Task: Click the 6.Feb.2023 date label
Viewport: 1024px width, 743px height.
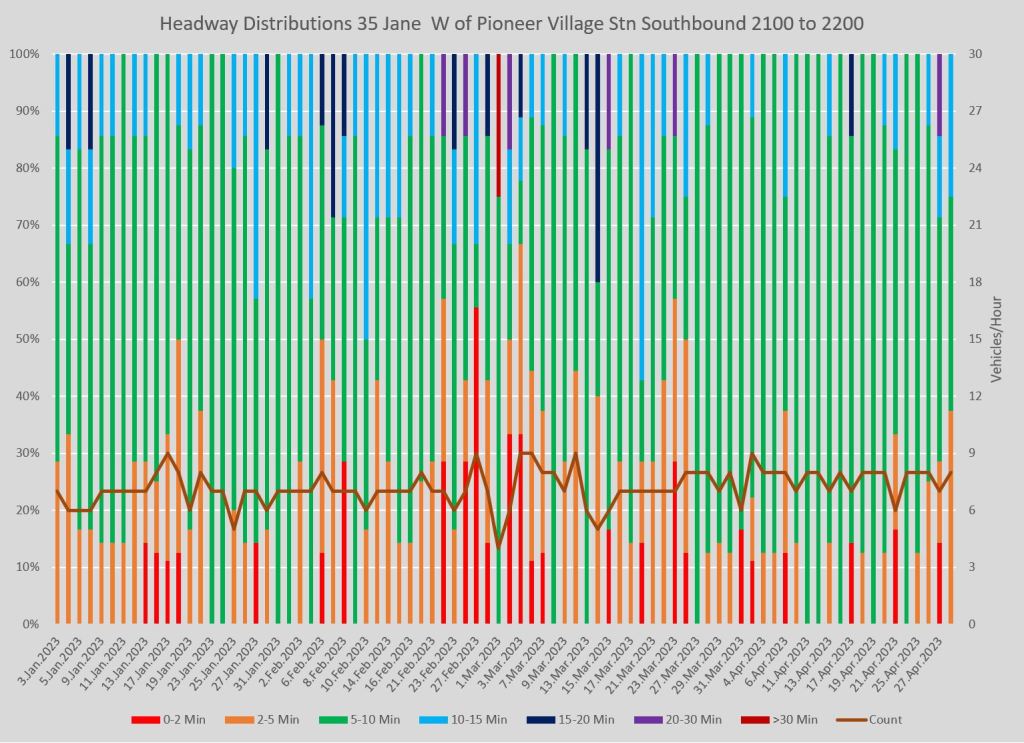Action: click(x=309, y=654)
